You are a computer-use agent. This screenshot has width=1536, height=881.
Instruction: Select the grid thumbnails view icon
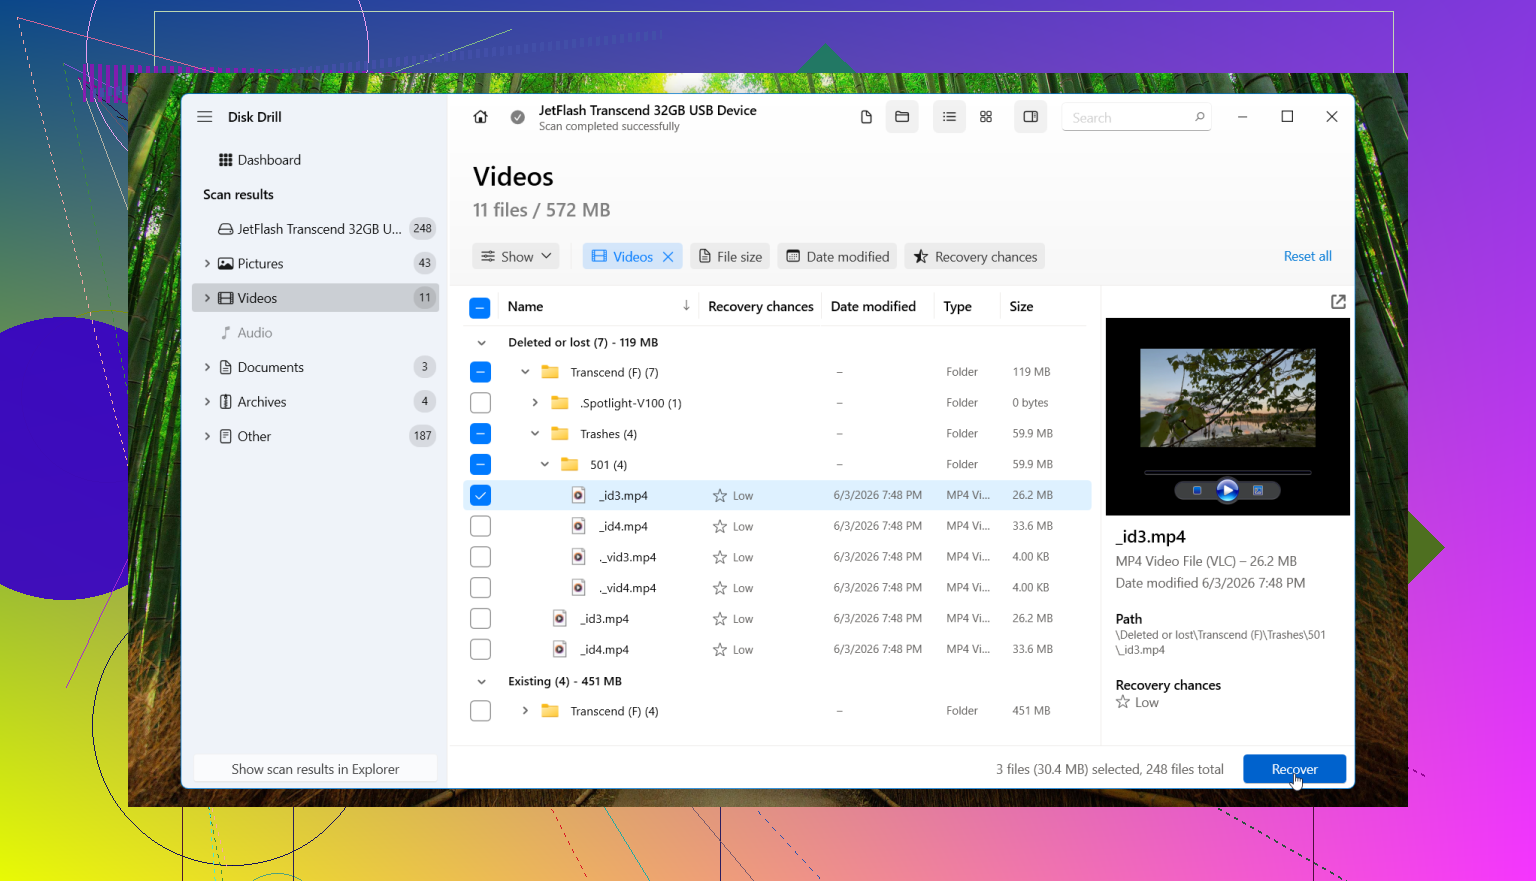coord(986,117)
